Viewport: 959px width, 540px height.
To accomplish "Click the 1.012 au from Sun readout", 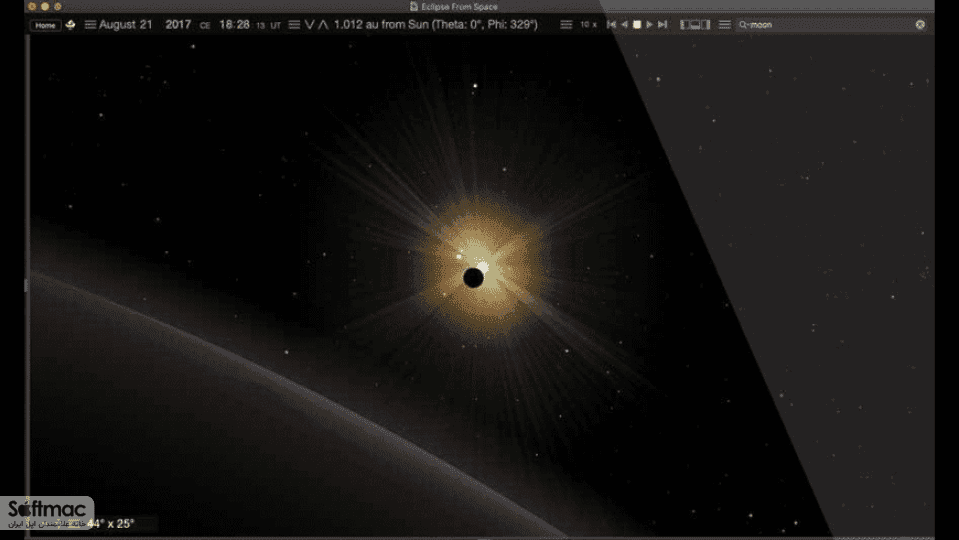I will (435, 25).
